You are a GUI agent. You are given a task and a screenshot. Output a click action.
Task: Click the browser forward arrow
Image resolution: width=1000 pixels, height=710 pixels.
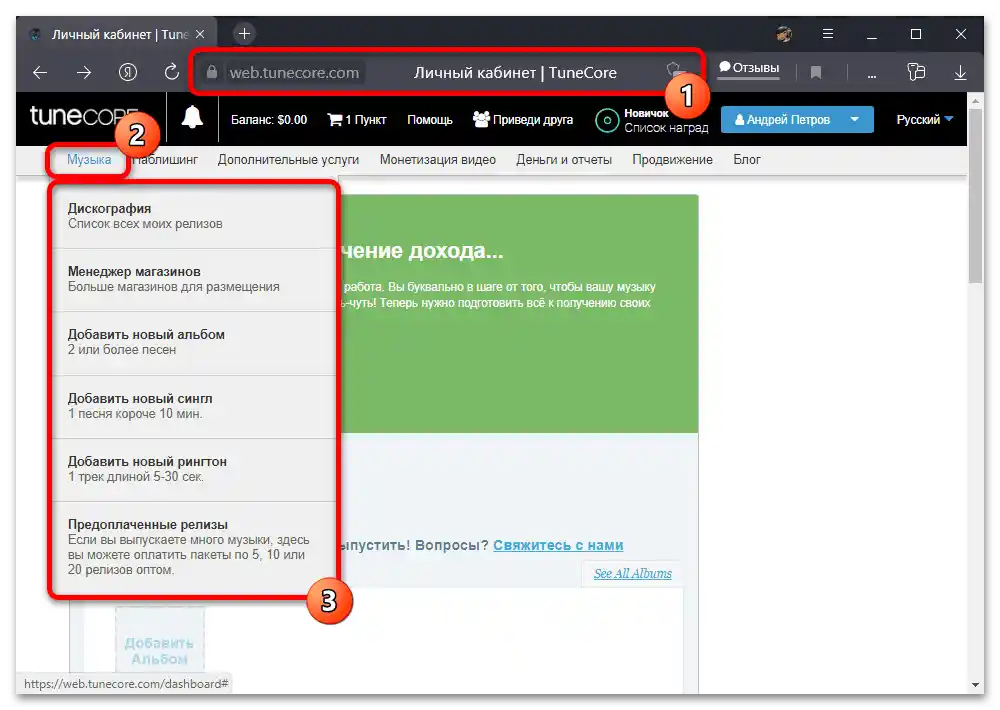click(x=84, y=73)
